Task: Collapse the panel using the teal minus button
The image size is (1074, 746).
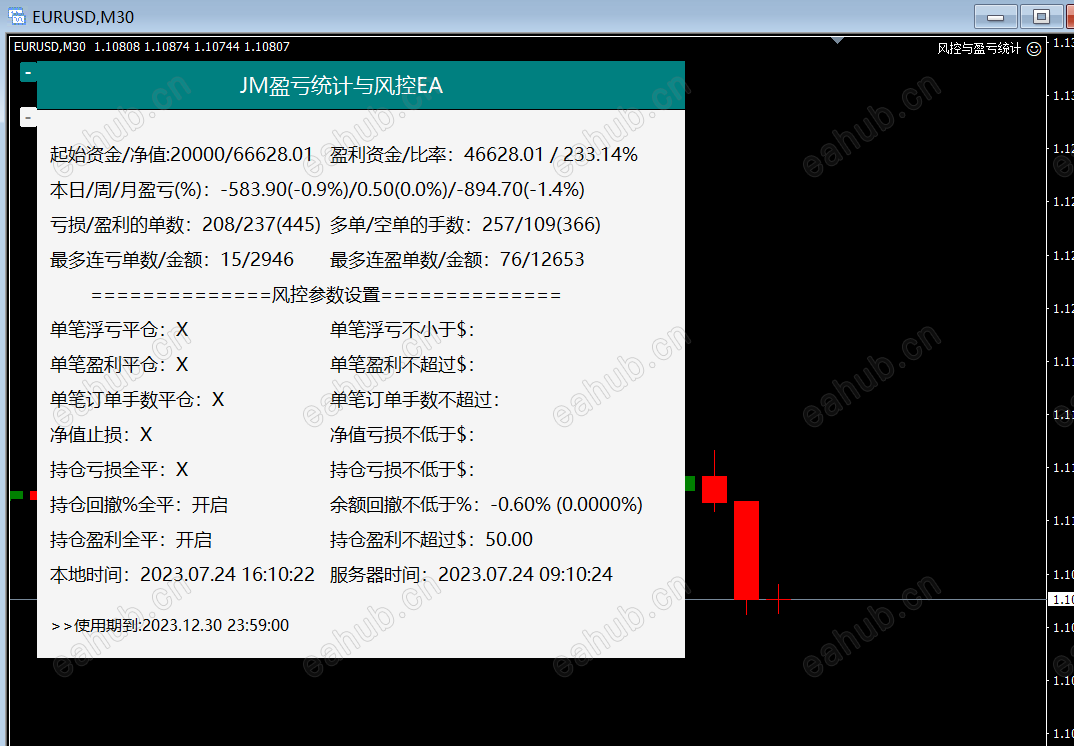Action: coord(28,72)
